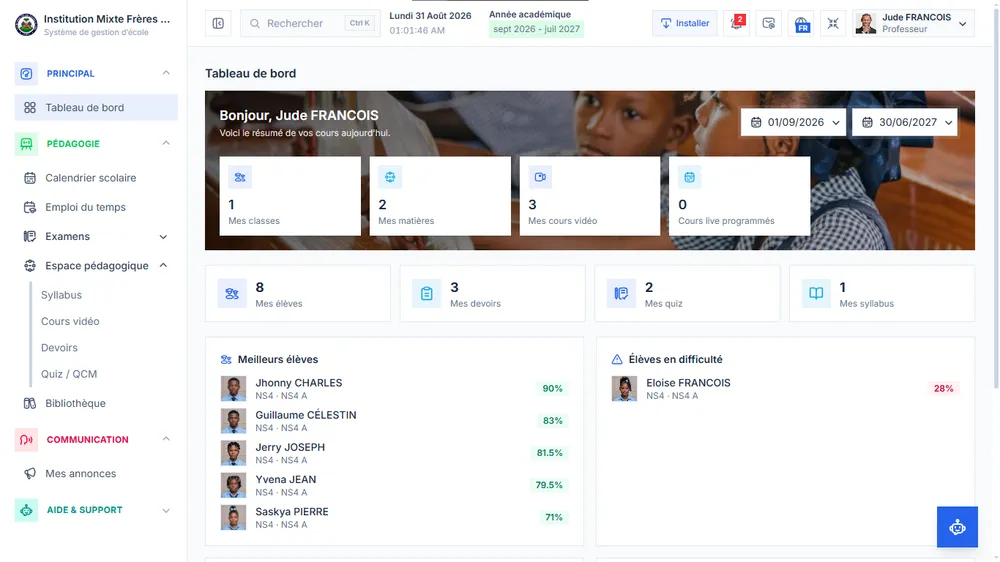This screenshot has width=1000, height=562.
Task: Click the Élèves en difficulté warning icon
Action: 617,360
